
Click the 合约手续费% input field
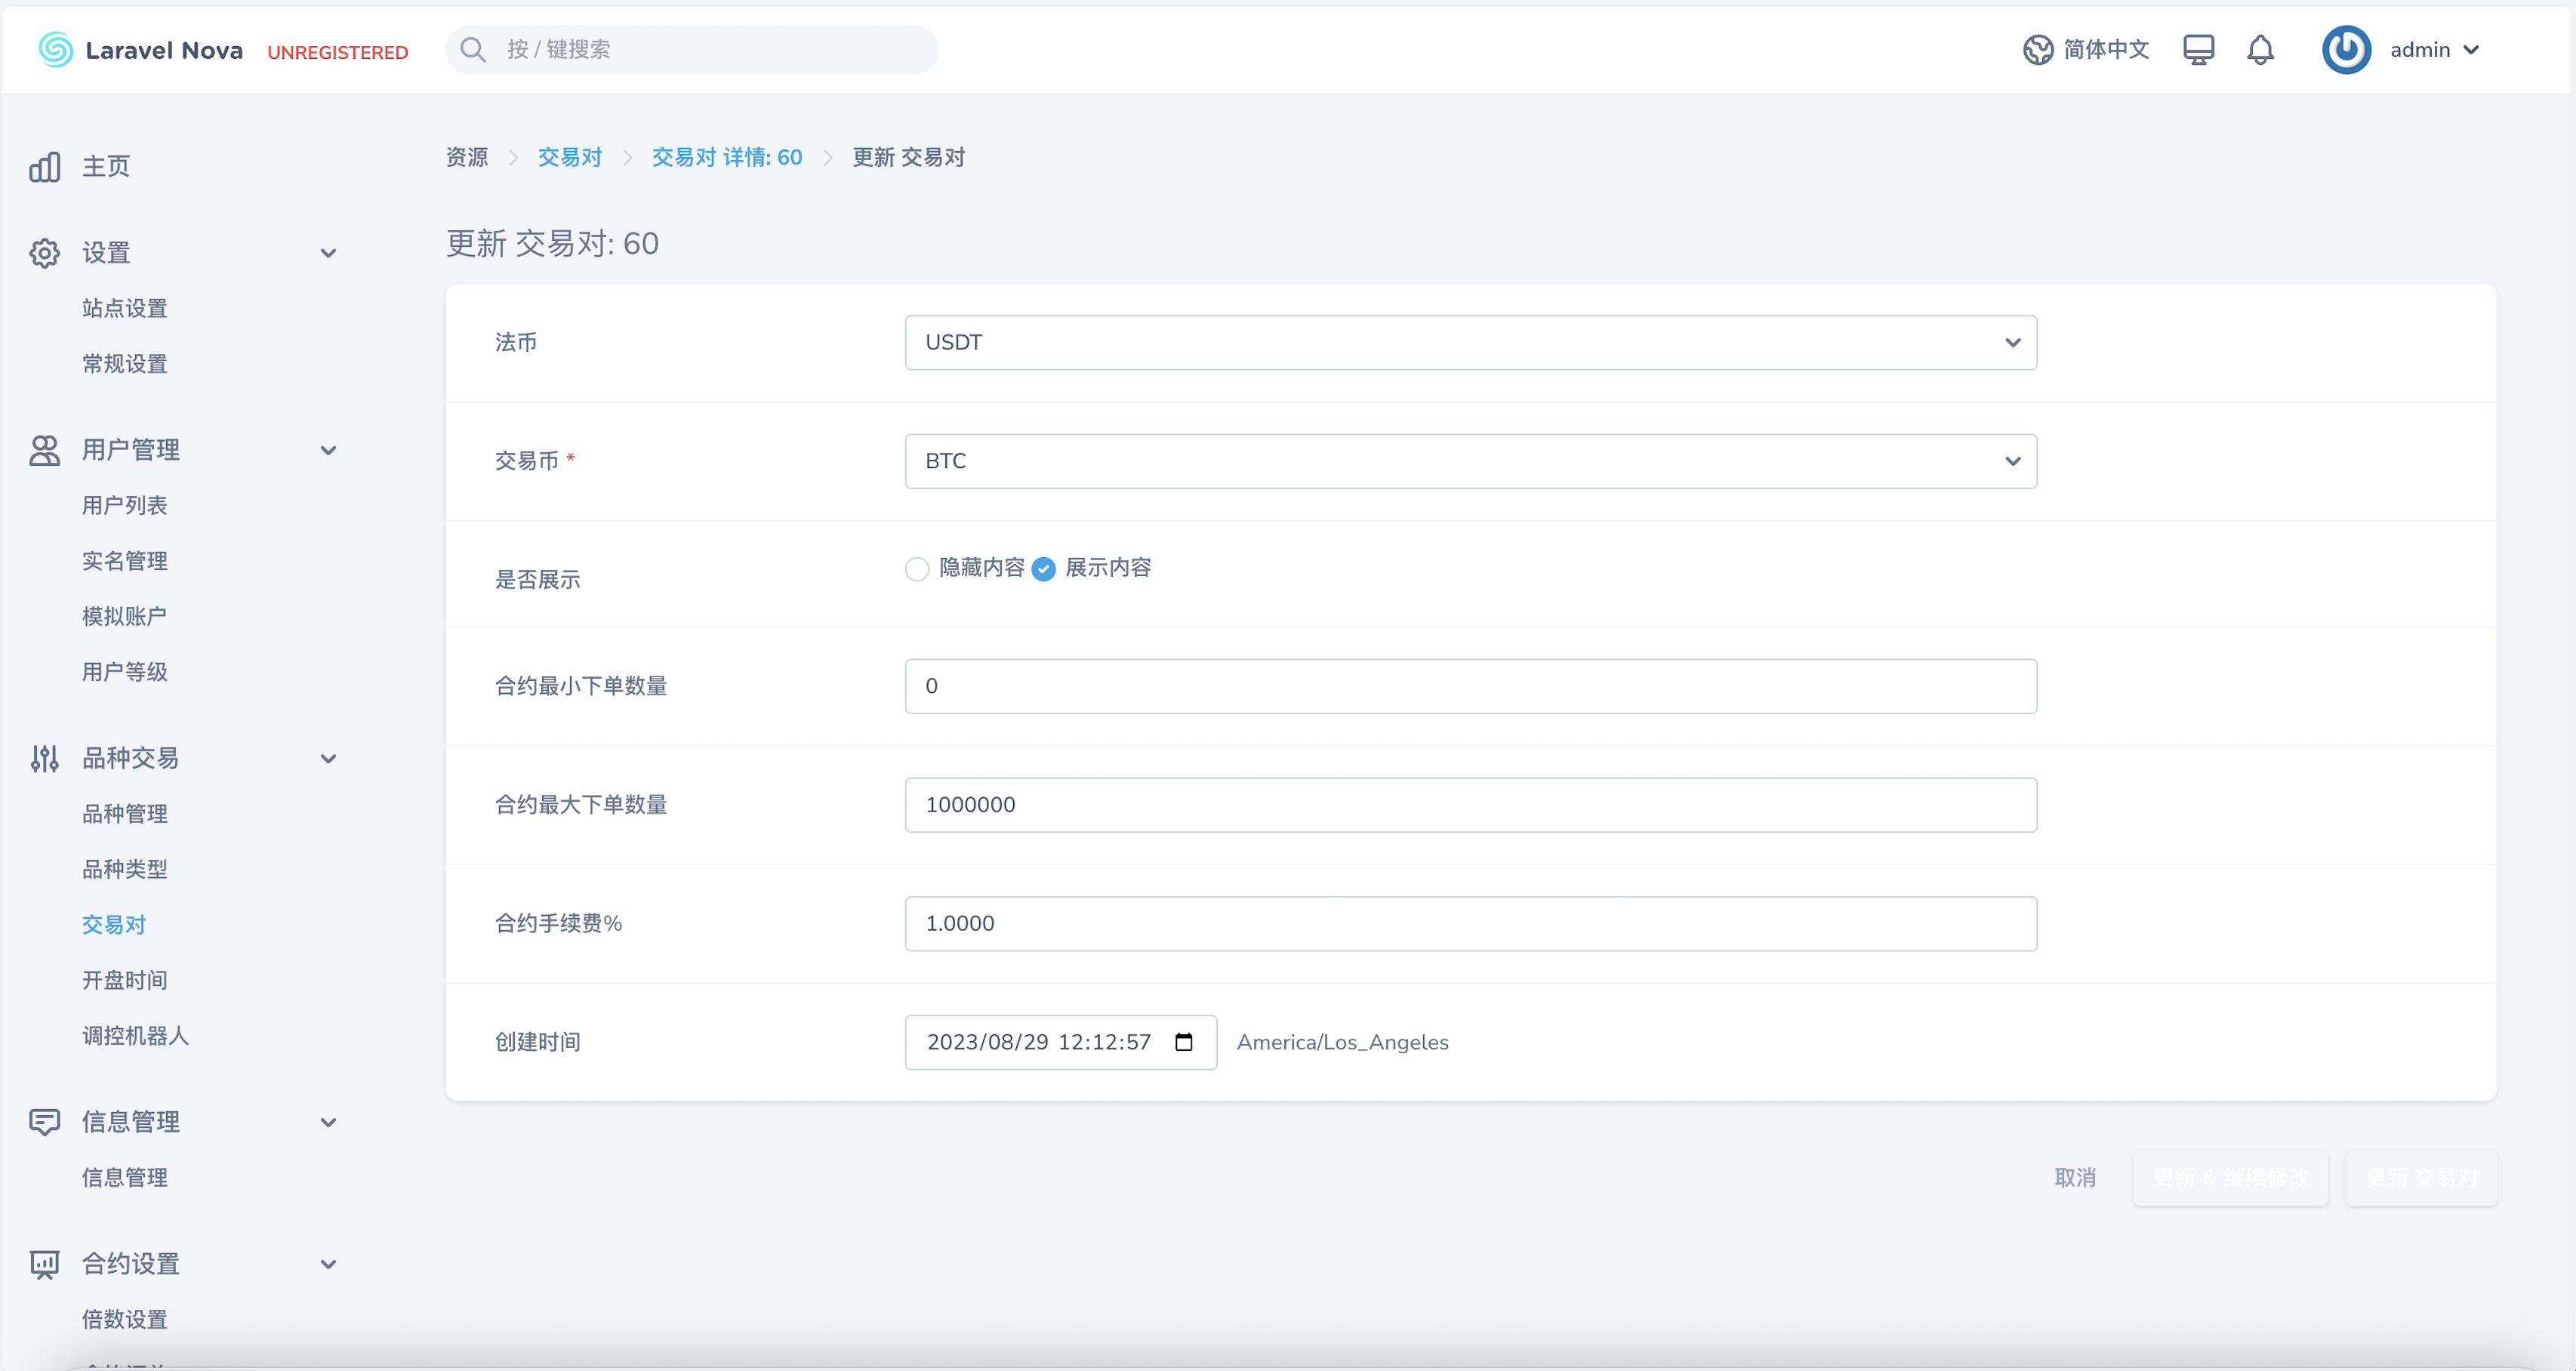tap(1470, 923)
